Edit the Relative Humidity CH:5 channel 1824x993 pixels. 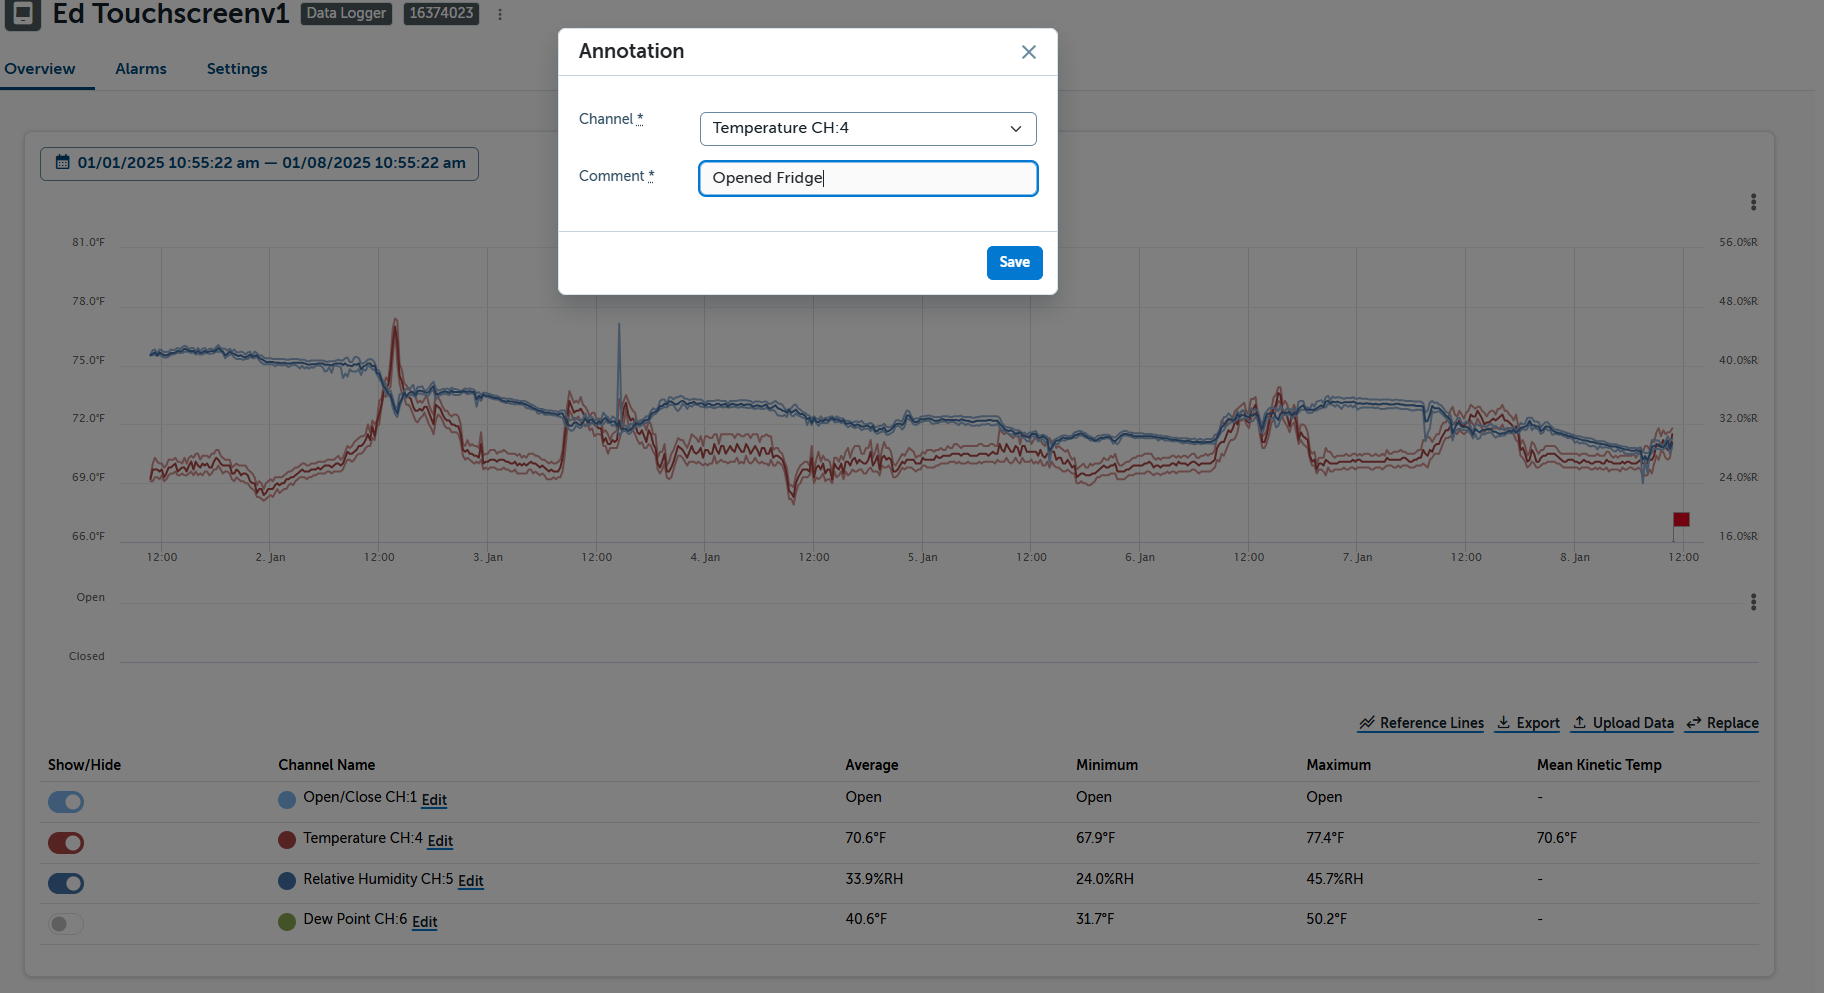tap(470, 881)
